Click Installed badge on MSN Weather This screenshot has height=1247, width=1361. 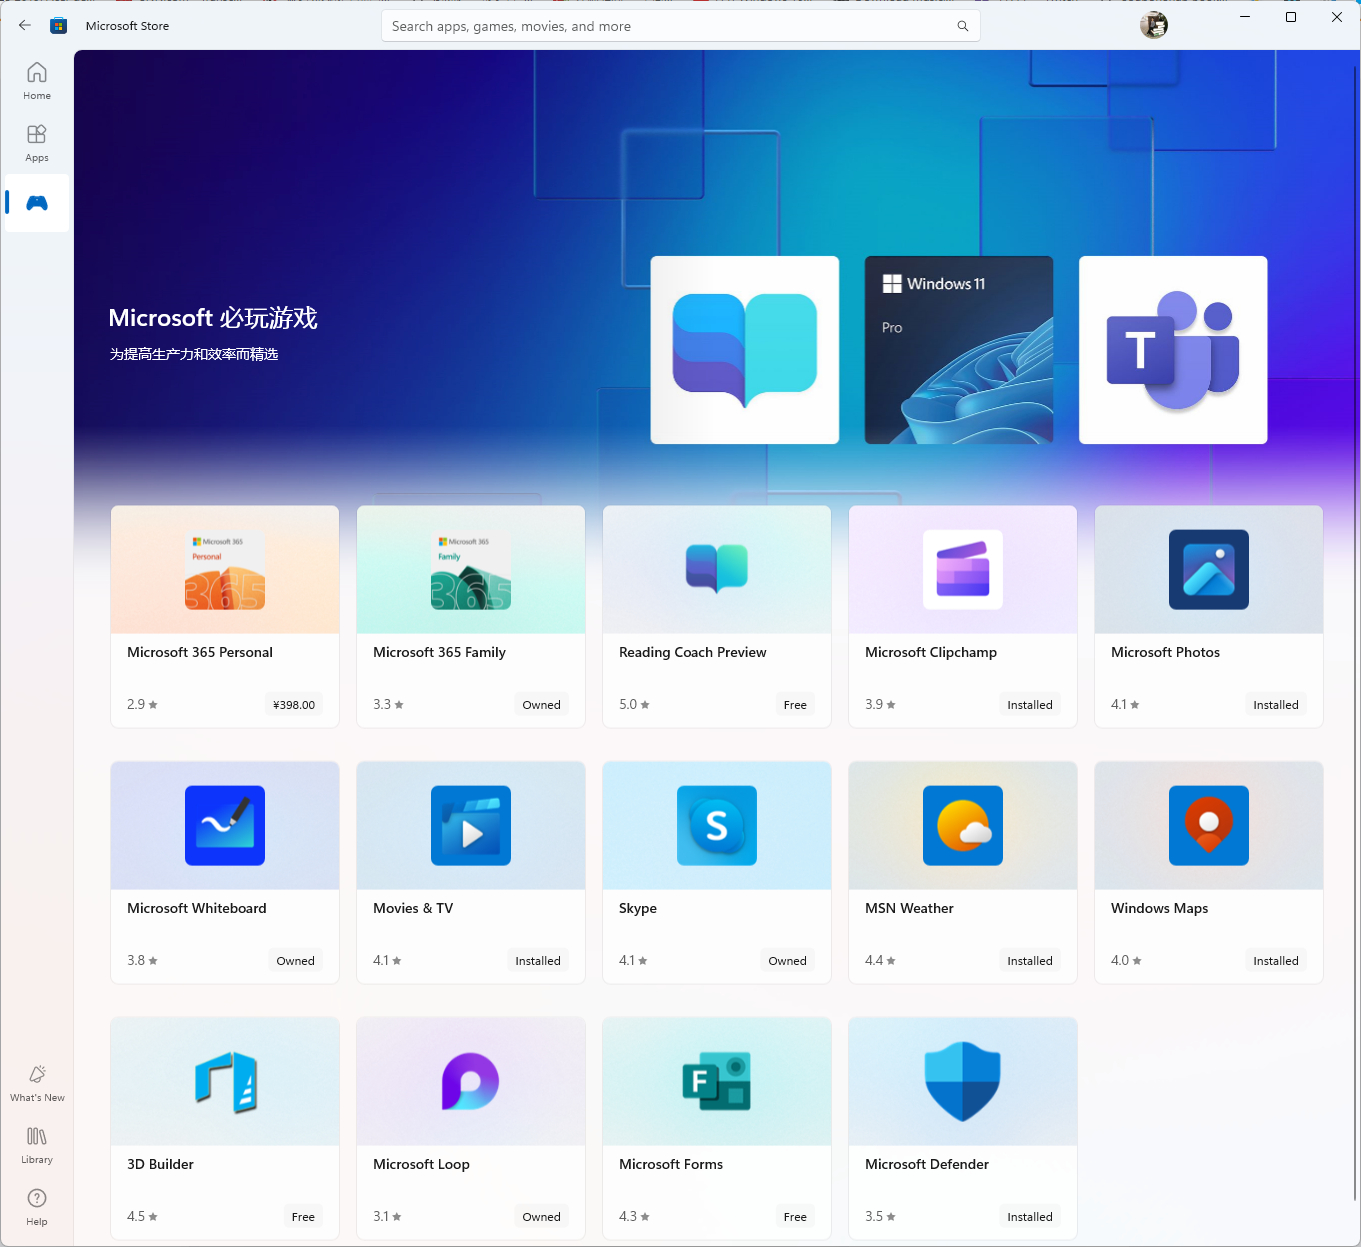click(x=1030, y=961)
